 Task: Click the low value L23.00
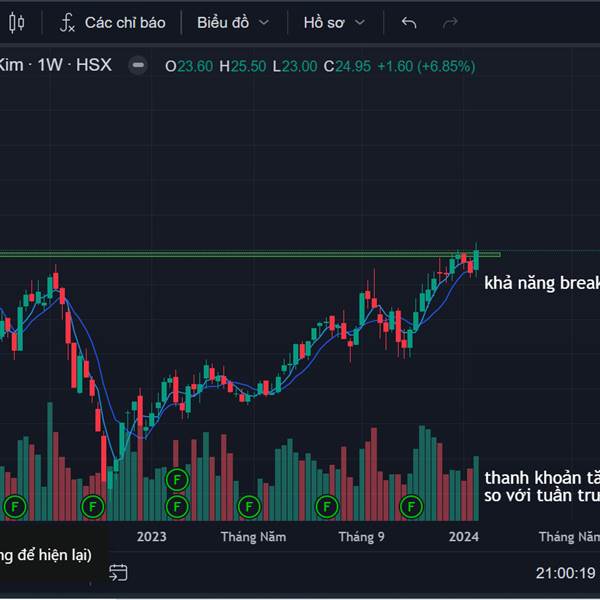click(295, 66)
